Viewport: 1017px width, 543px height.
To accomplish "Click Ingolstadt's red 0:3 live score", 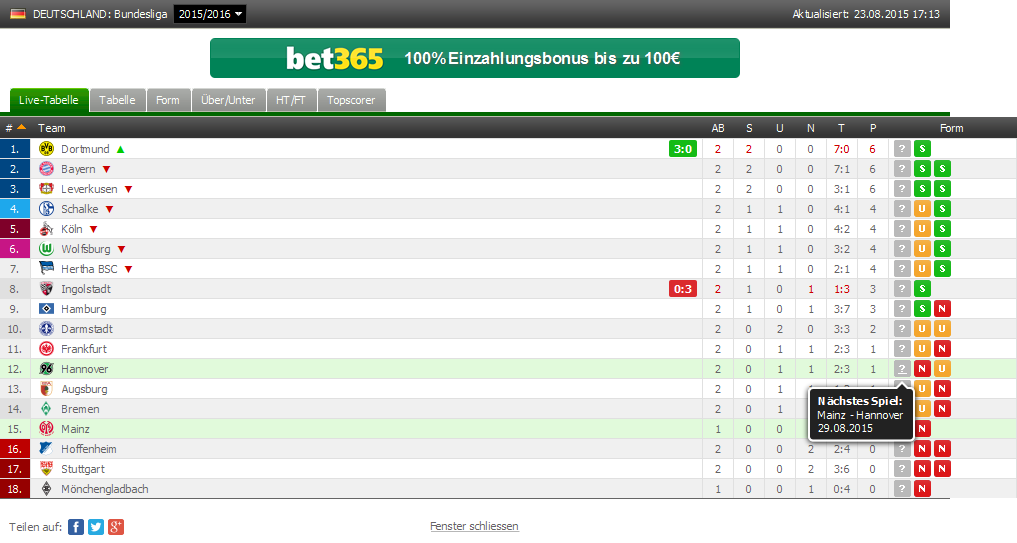I will [683, 289].
